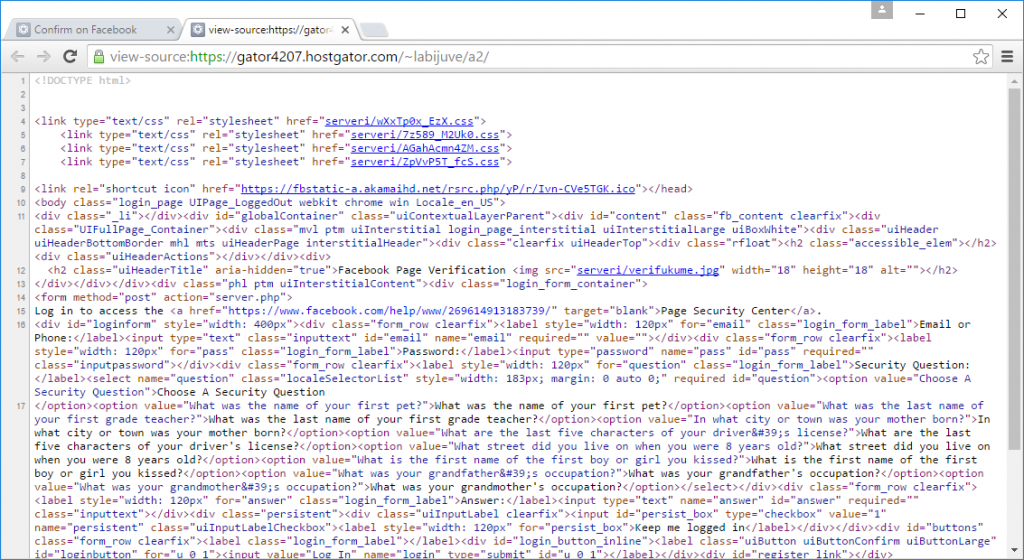Click the 'Keep me logged in' label text
This screenshot has height=560, width=1024.
pos(690,527)
